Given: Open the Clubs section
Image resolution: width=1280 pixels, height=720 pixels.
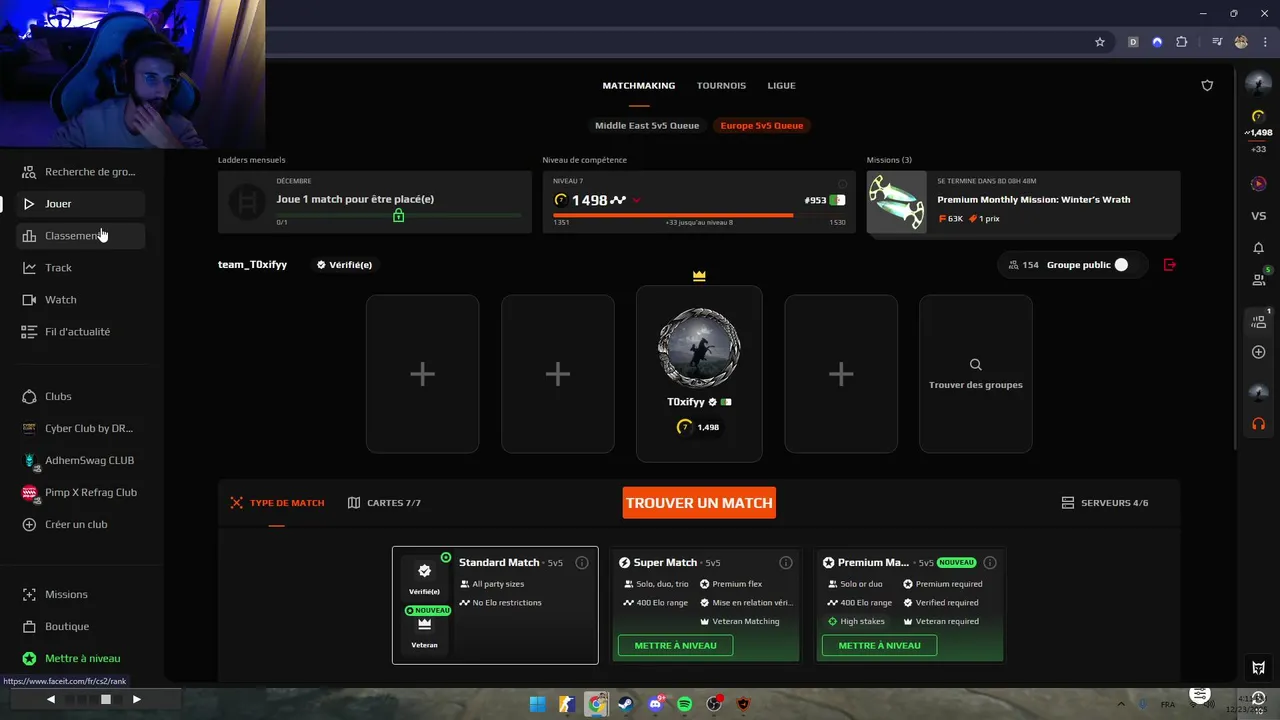Looking at the screenshot, I should click(81, 397).
